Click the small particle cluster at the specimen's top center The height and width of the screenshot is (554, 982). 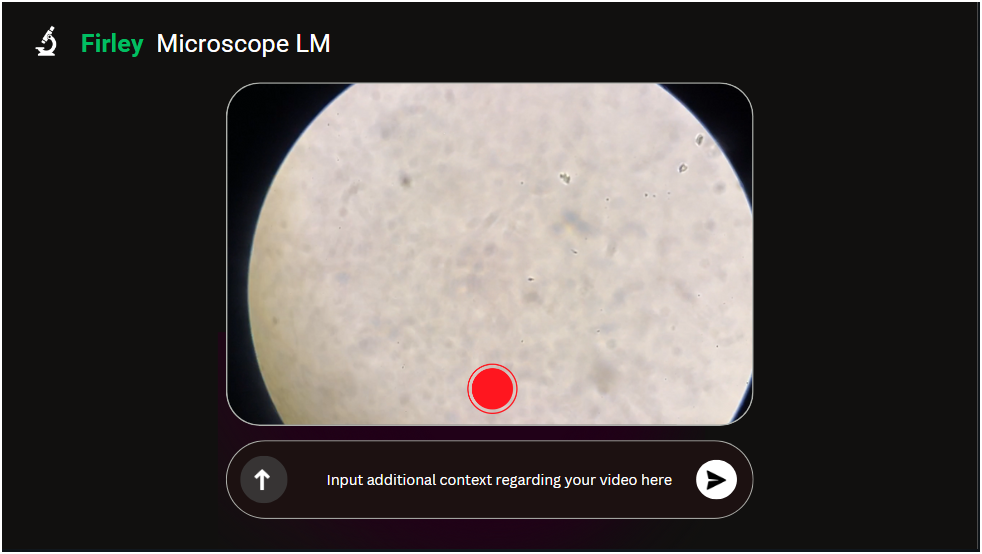coord(564,178)
